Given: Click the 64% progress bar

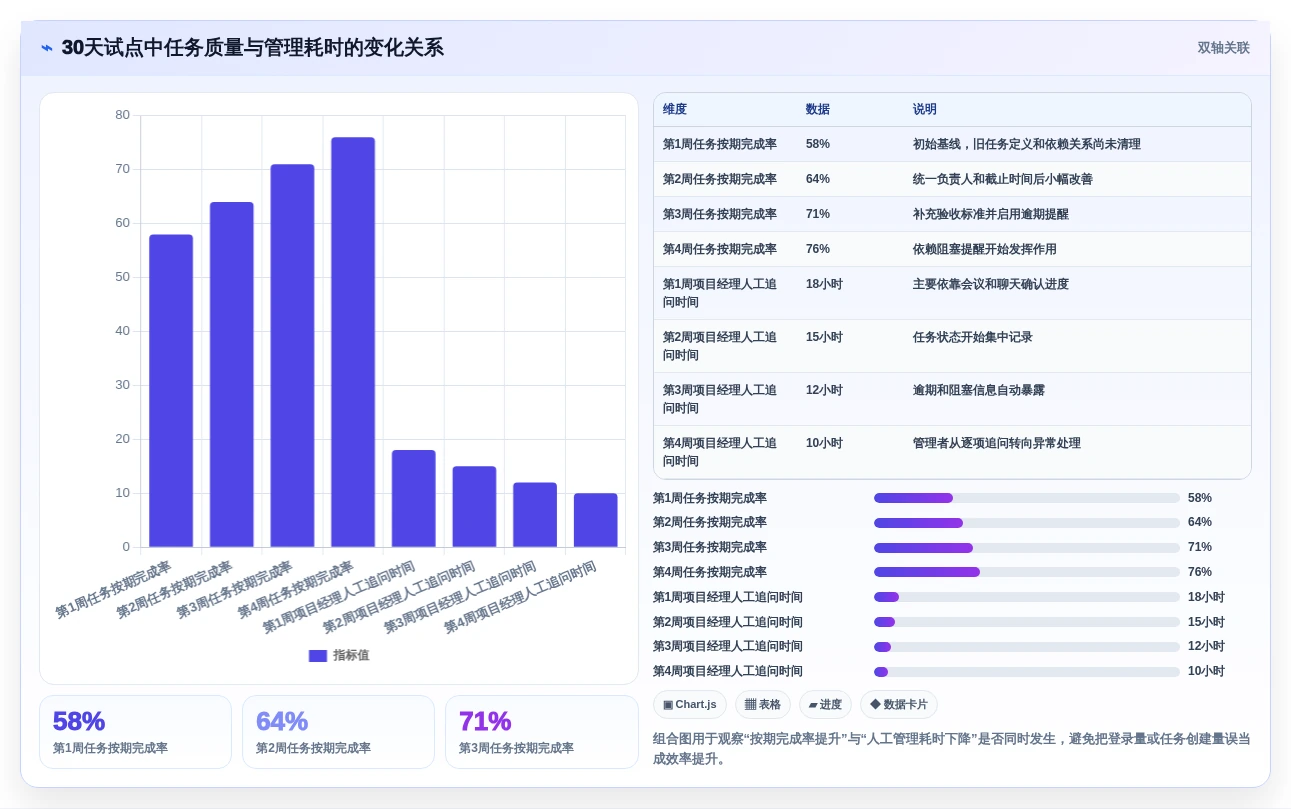Looking at the screenshot, I should coord(1027,523).
